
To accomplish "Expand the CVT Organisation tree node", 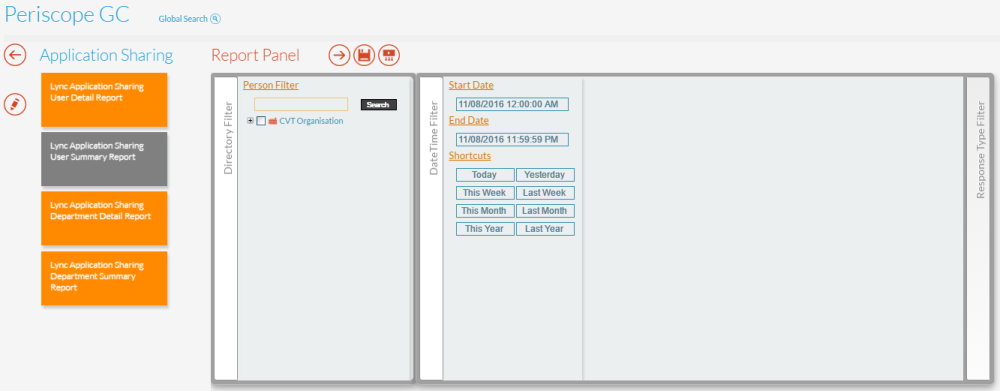I will 250,121.
